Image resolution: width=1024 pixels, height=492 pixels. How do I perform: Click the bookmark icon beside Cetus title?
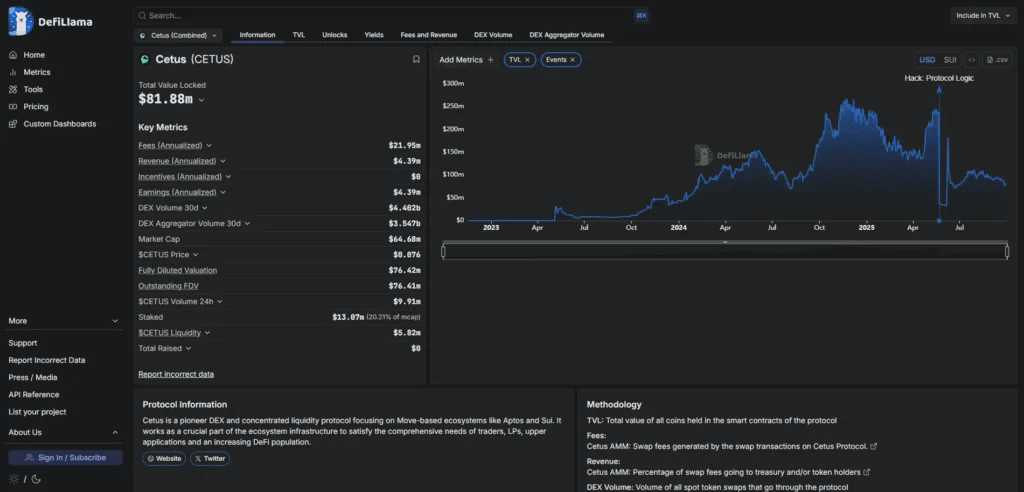tap(416, 59)
